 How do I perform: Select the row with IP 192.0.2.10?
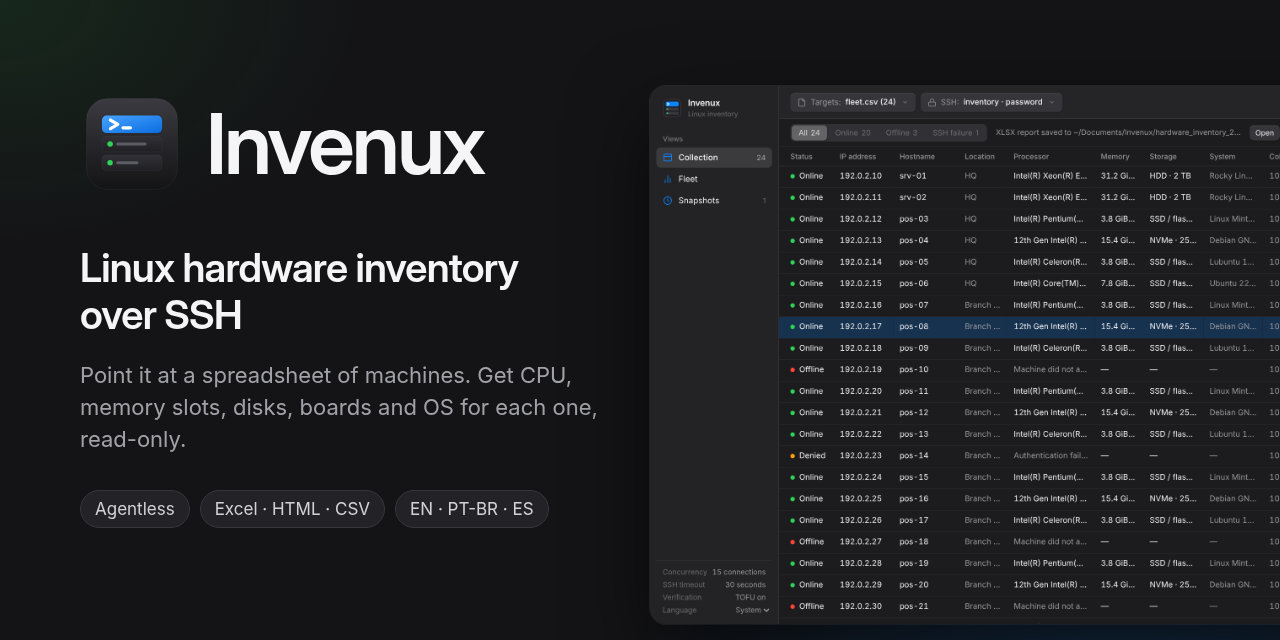click(x=1029, y=176)
